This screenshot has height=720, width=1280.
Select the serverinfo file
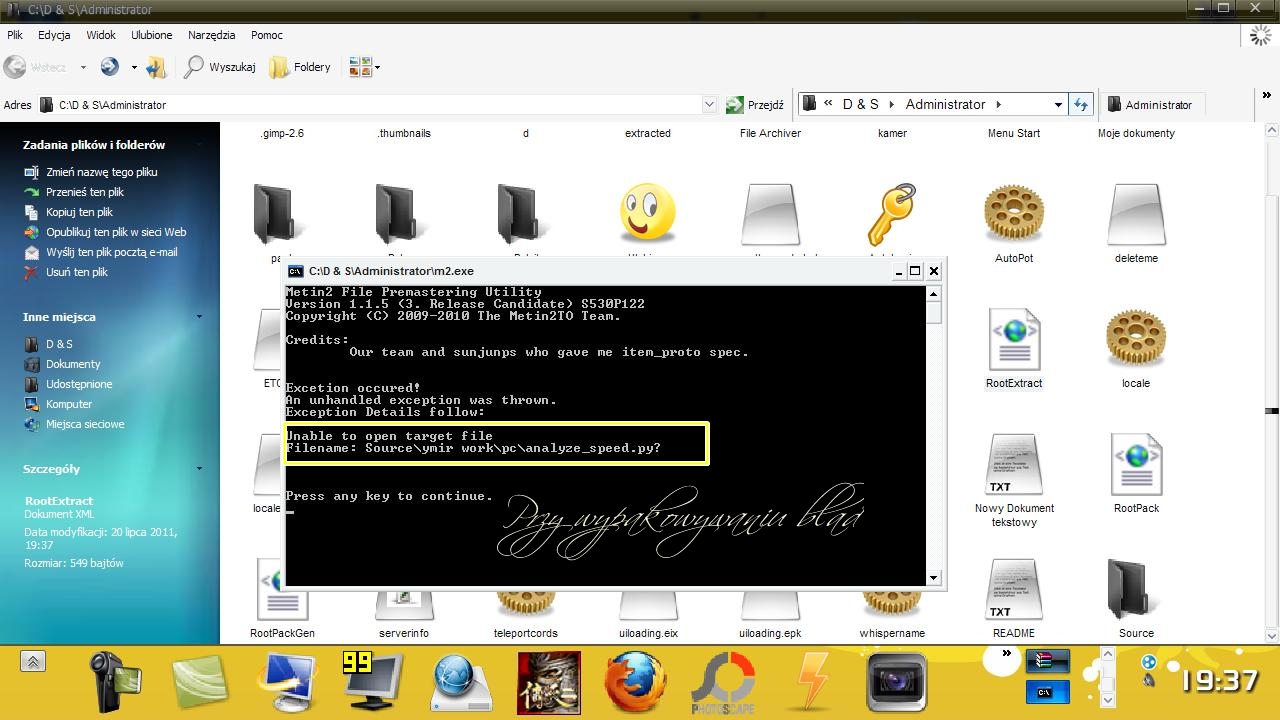click(404, 604)
